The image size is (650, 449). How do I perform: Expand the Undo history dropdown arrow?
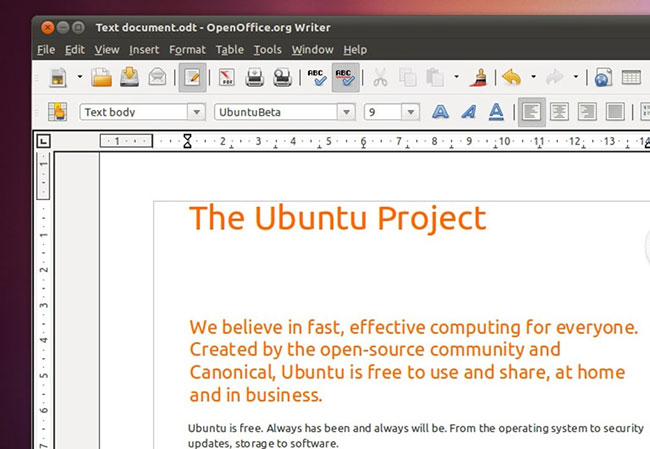point(534,77)
